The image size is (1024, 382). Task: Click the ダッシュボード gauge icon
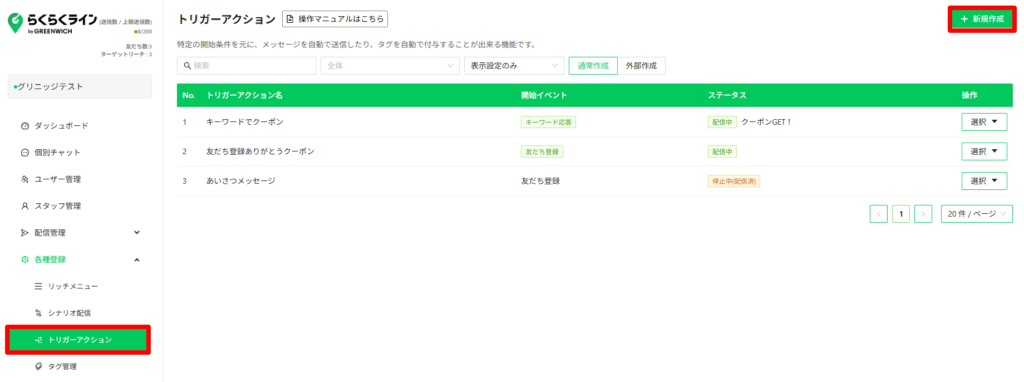pos(25,125)
